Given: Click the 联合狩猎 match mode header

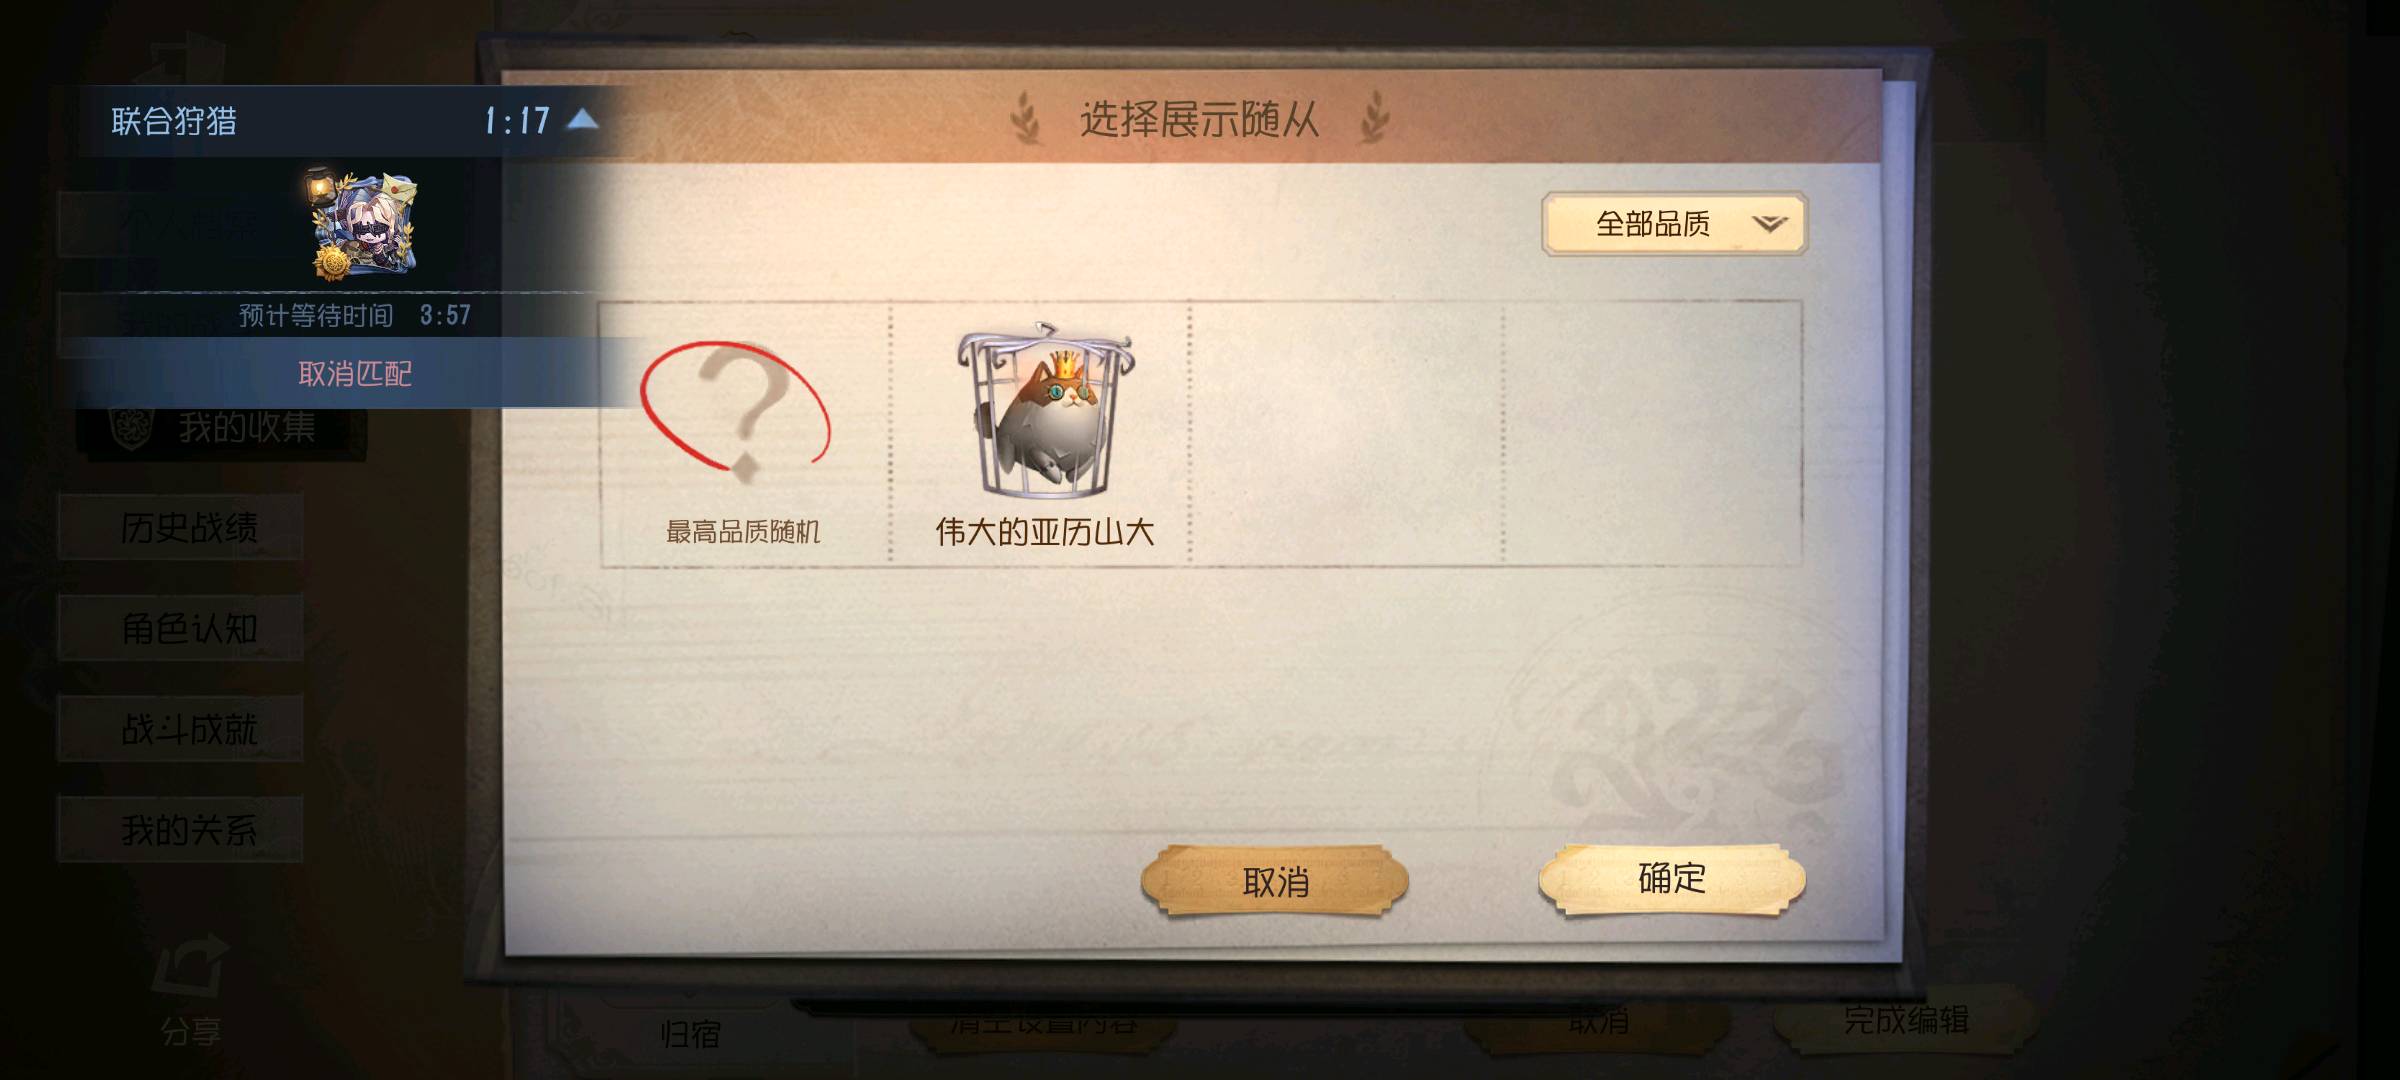Looking at the screenshot, I should point(174,121).
